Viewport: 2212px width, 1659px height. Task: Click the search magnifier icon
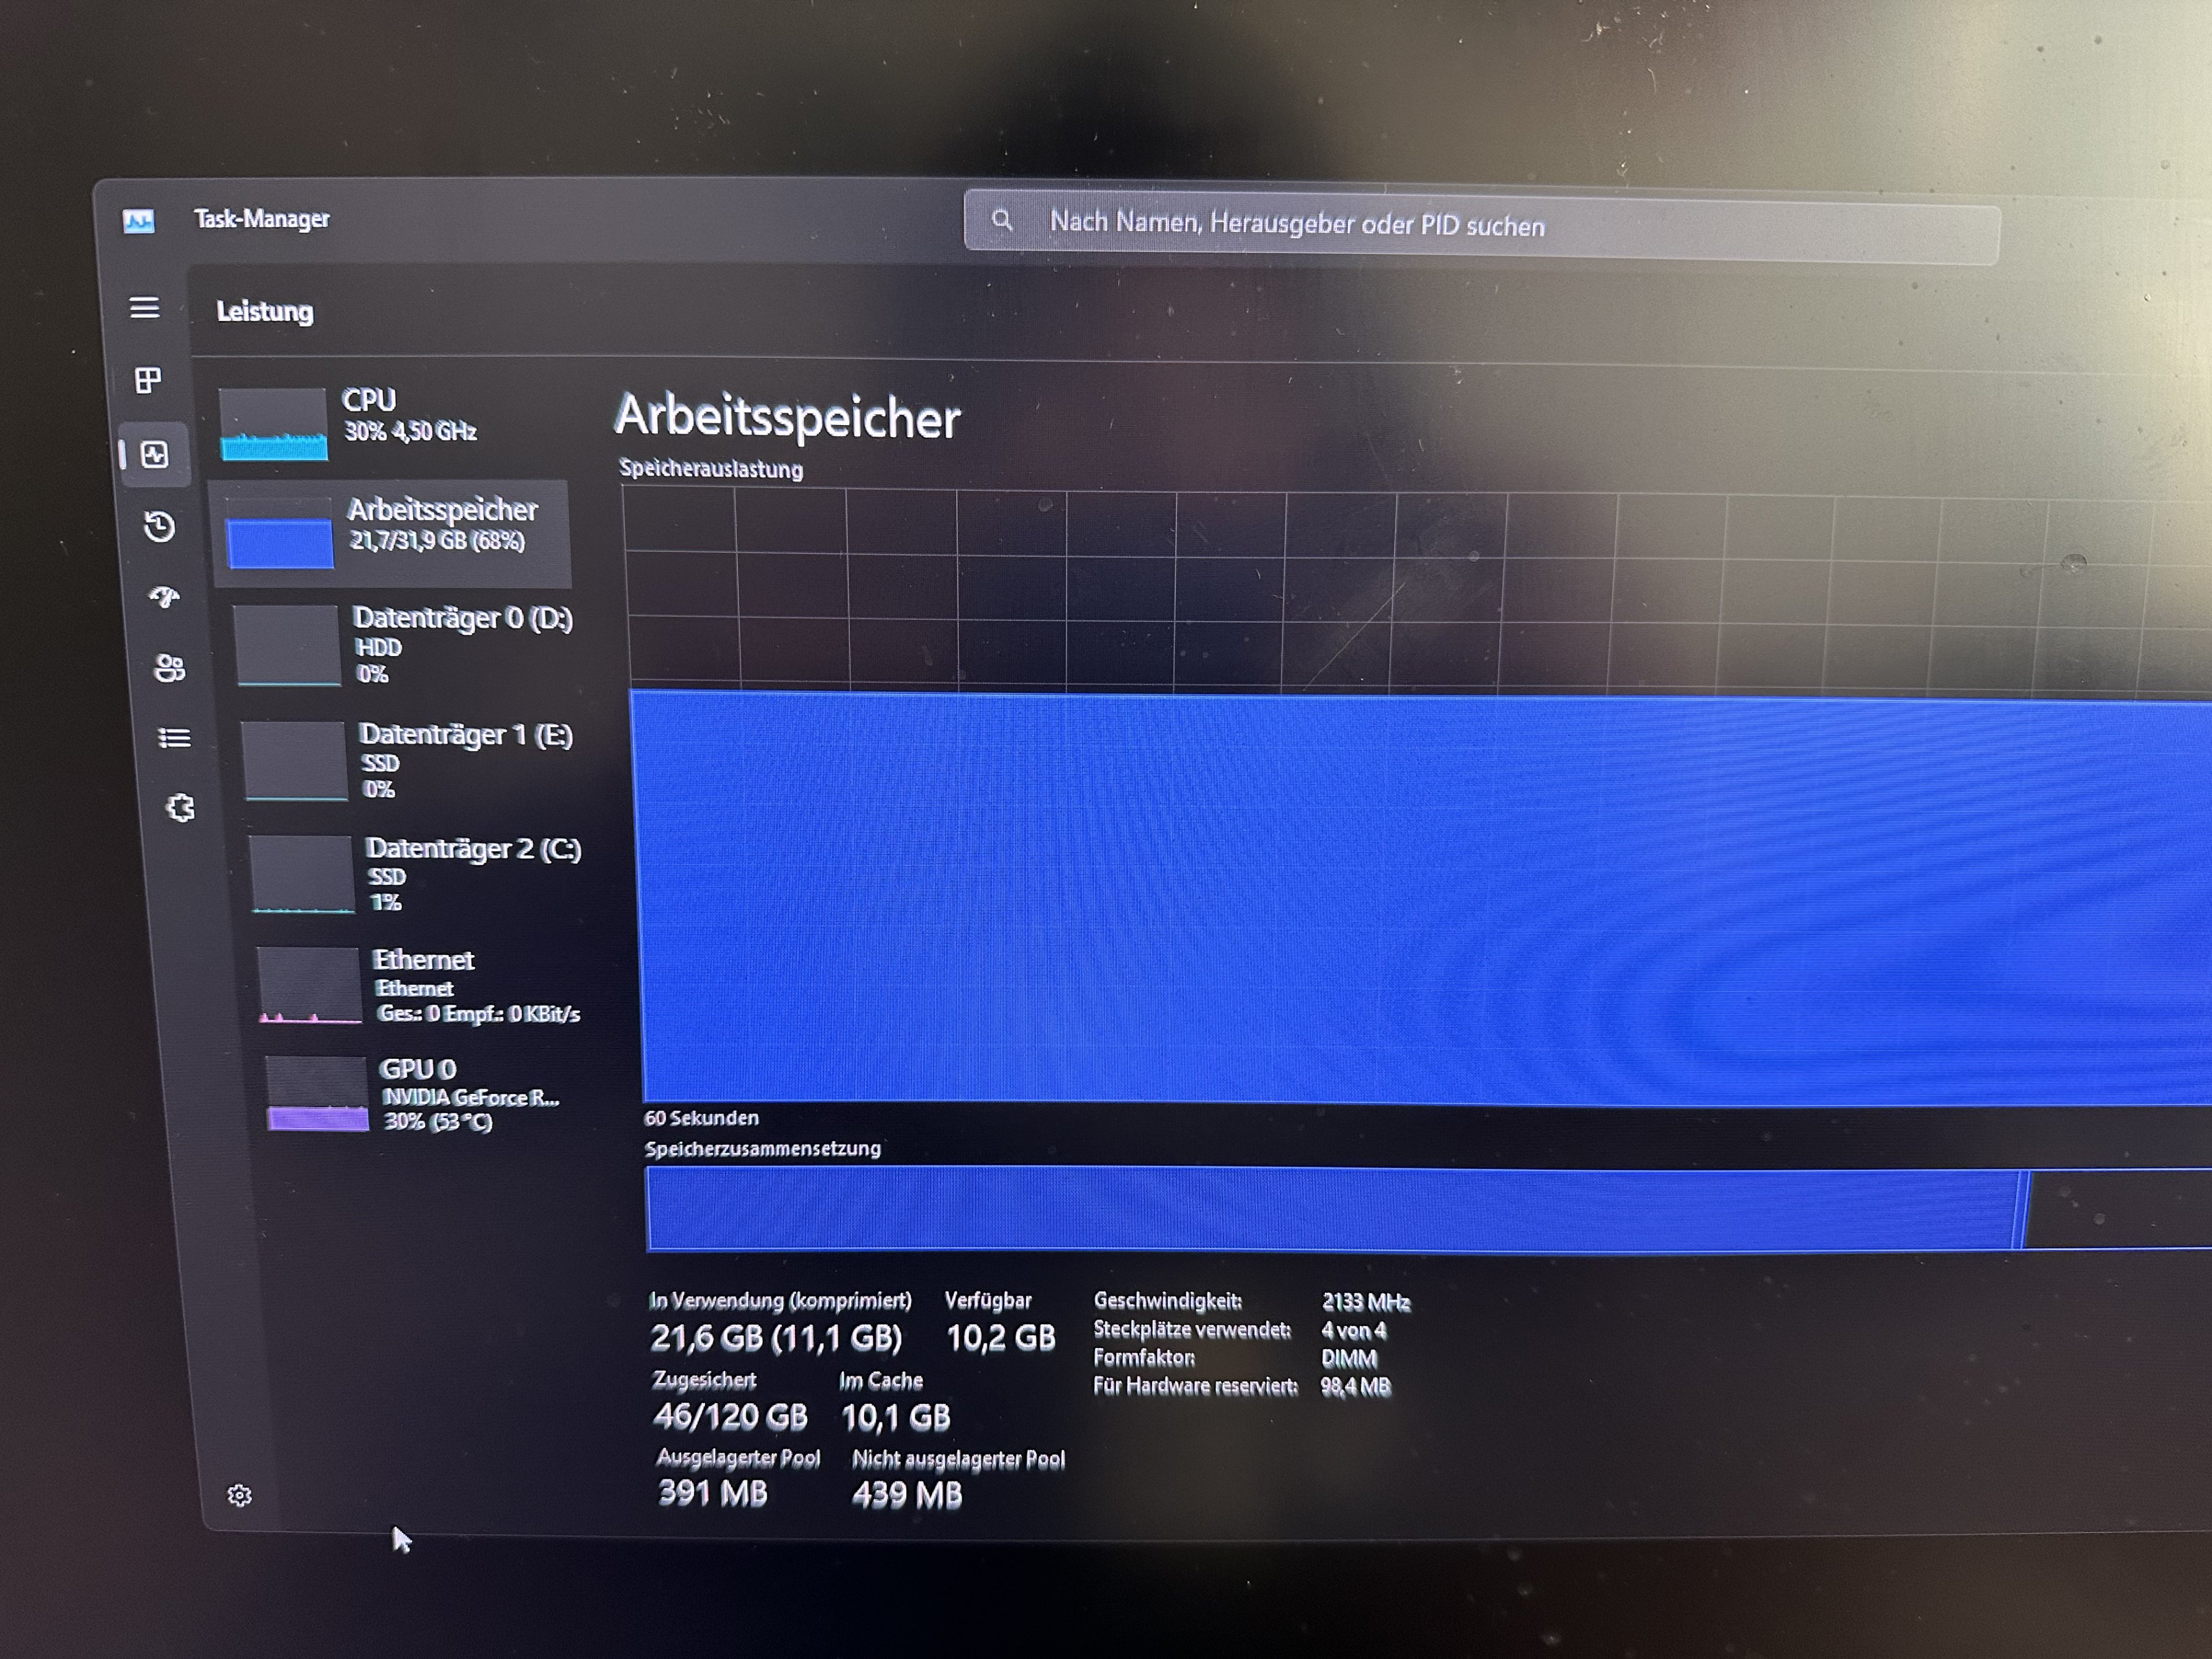coord(1001,220)
